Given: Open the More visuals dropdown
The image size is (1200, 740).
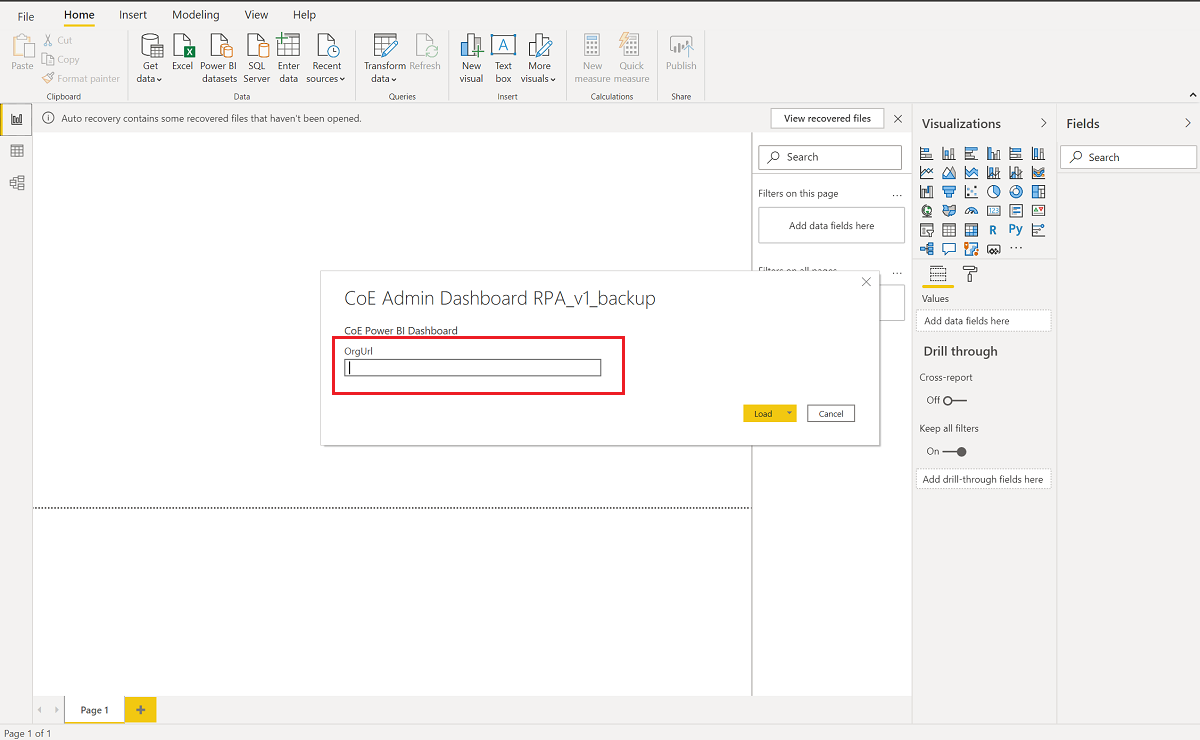Looking at the screenshot, I should 539,58.
